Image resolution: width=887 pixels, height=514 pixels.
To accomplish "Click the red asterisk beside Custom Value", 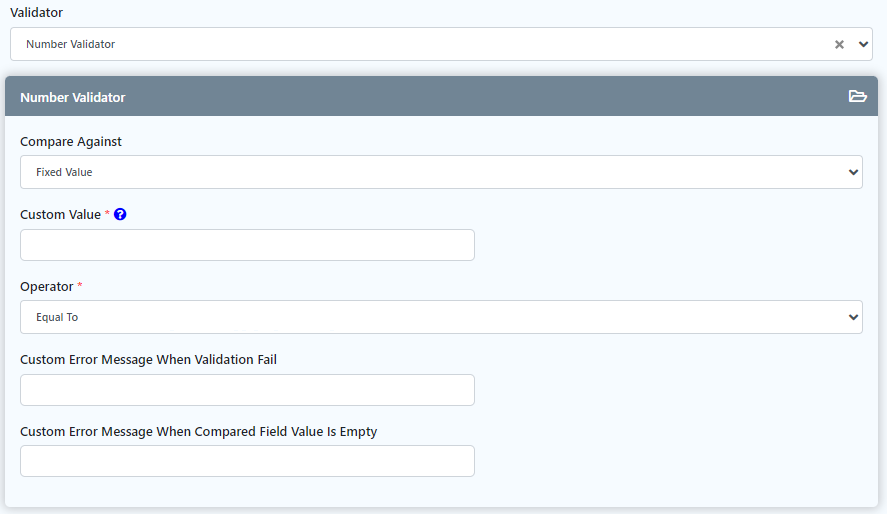I will [107, 214].
